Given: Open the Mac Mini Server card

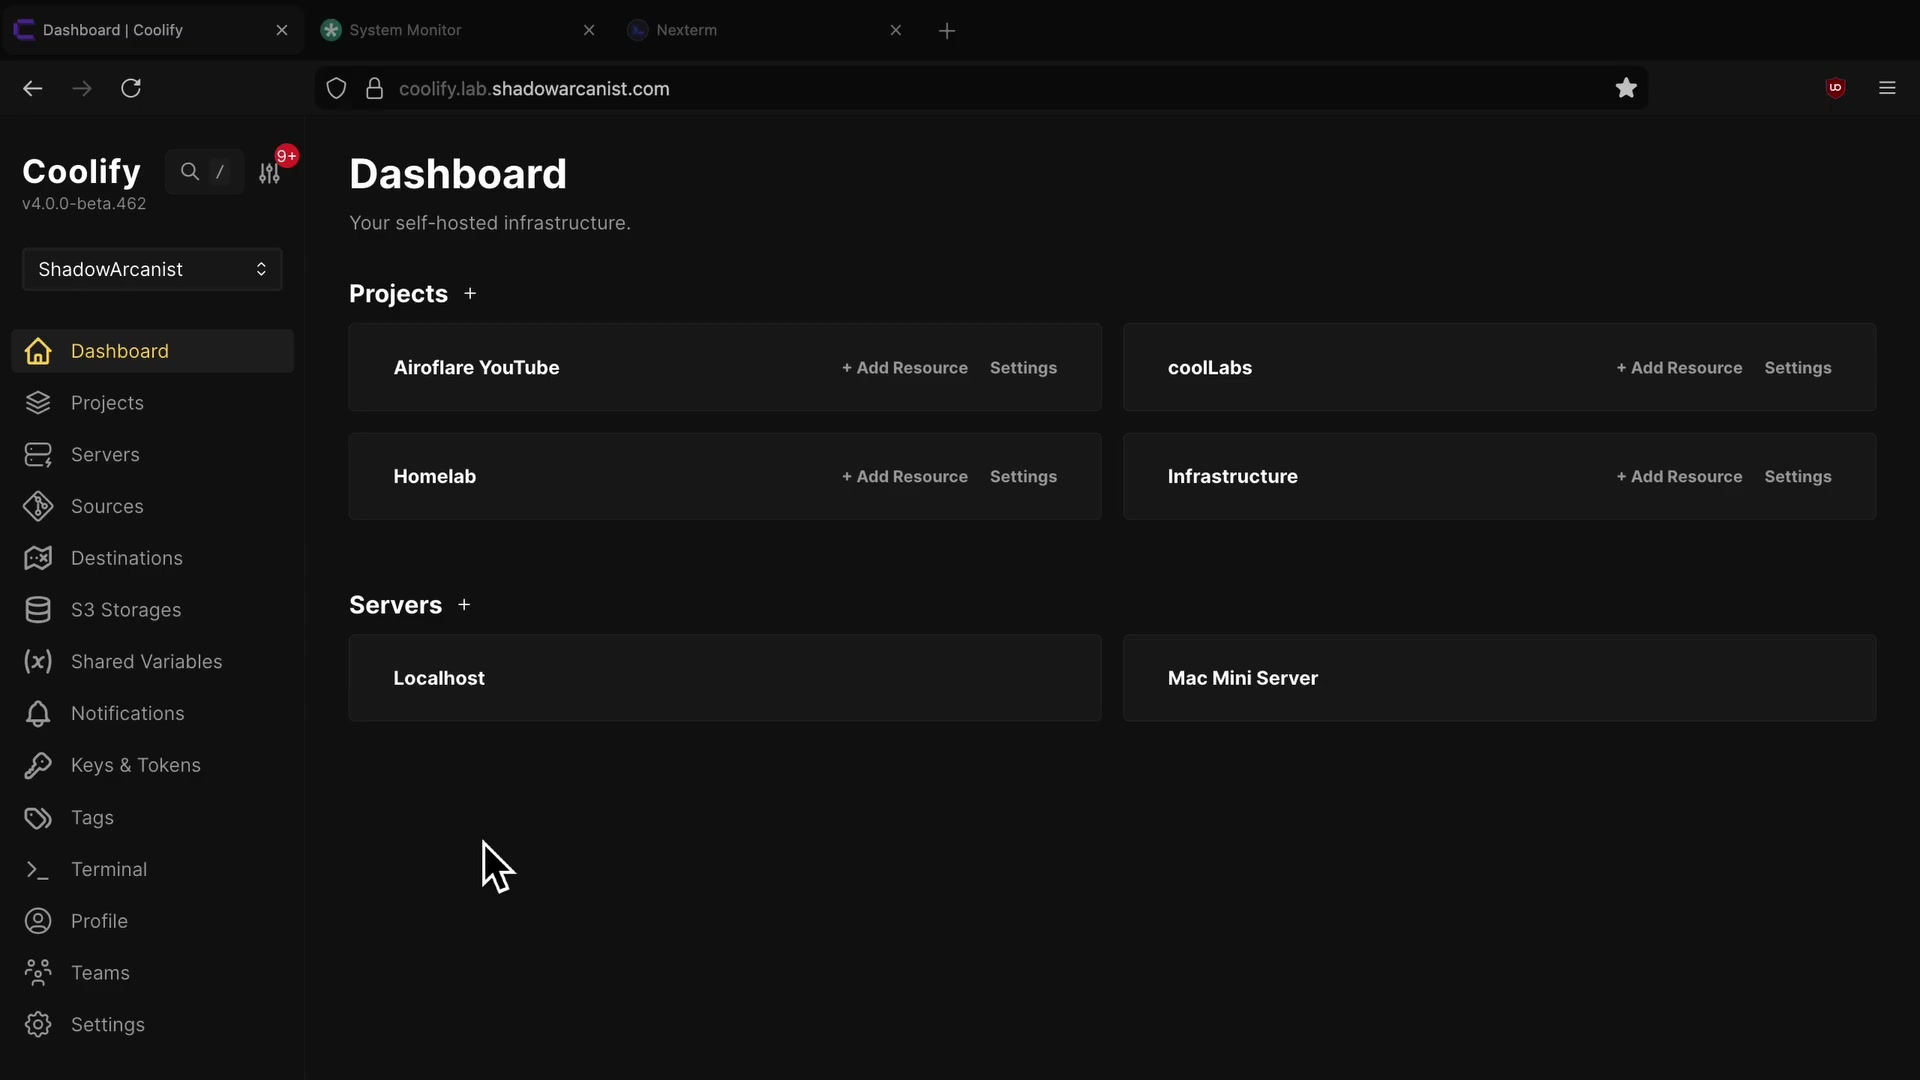Looking at the screenshot, I should click(x=1499, y=678).
